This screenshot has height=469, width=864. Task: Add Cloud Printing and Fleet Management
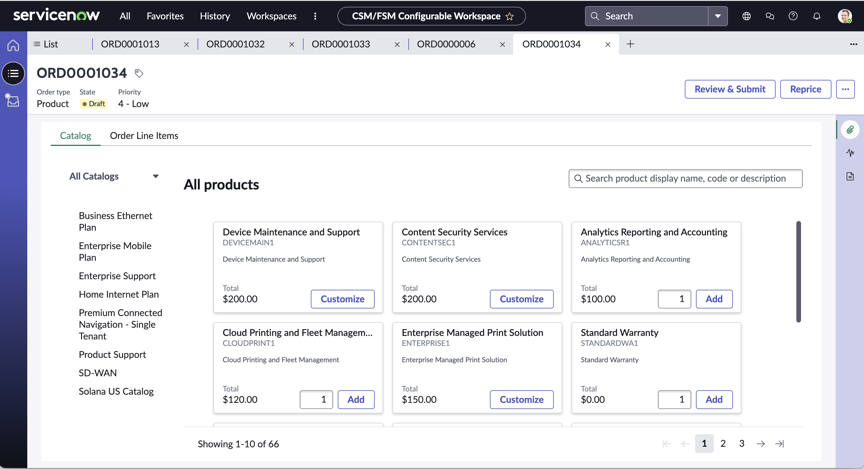pyautogui.click(x=356, y=400)
